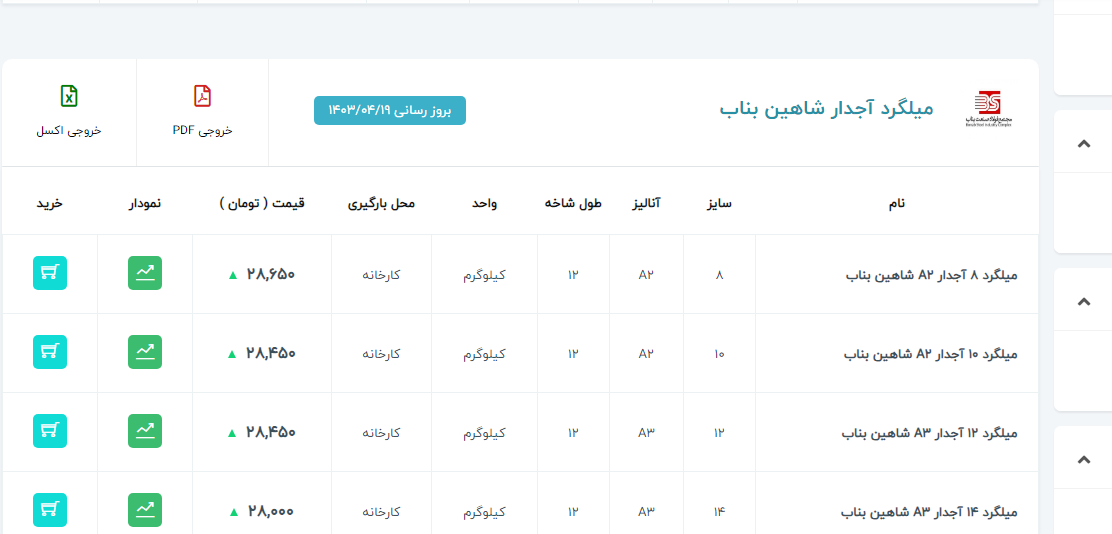The height and width of the screenshot is (534, 1112).
Task: Click the PDF export icon
Action: [x=202, y=97]
